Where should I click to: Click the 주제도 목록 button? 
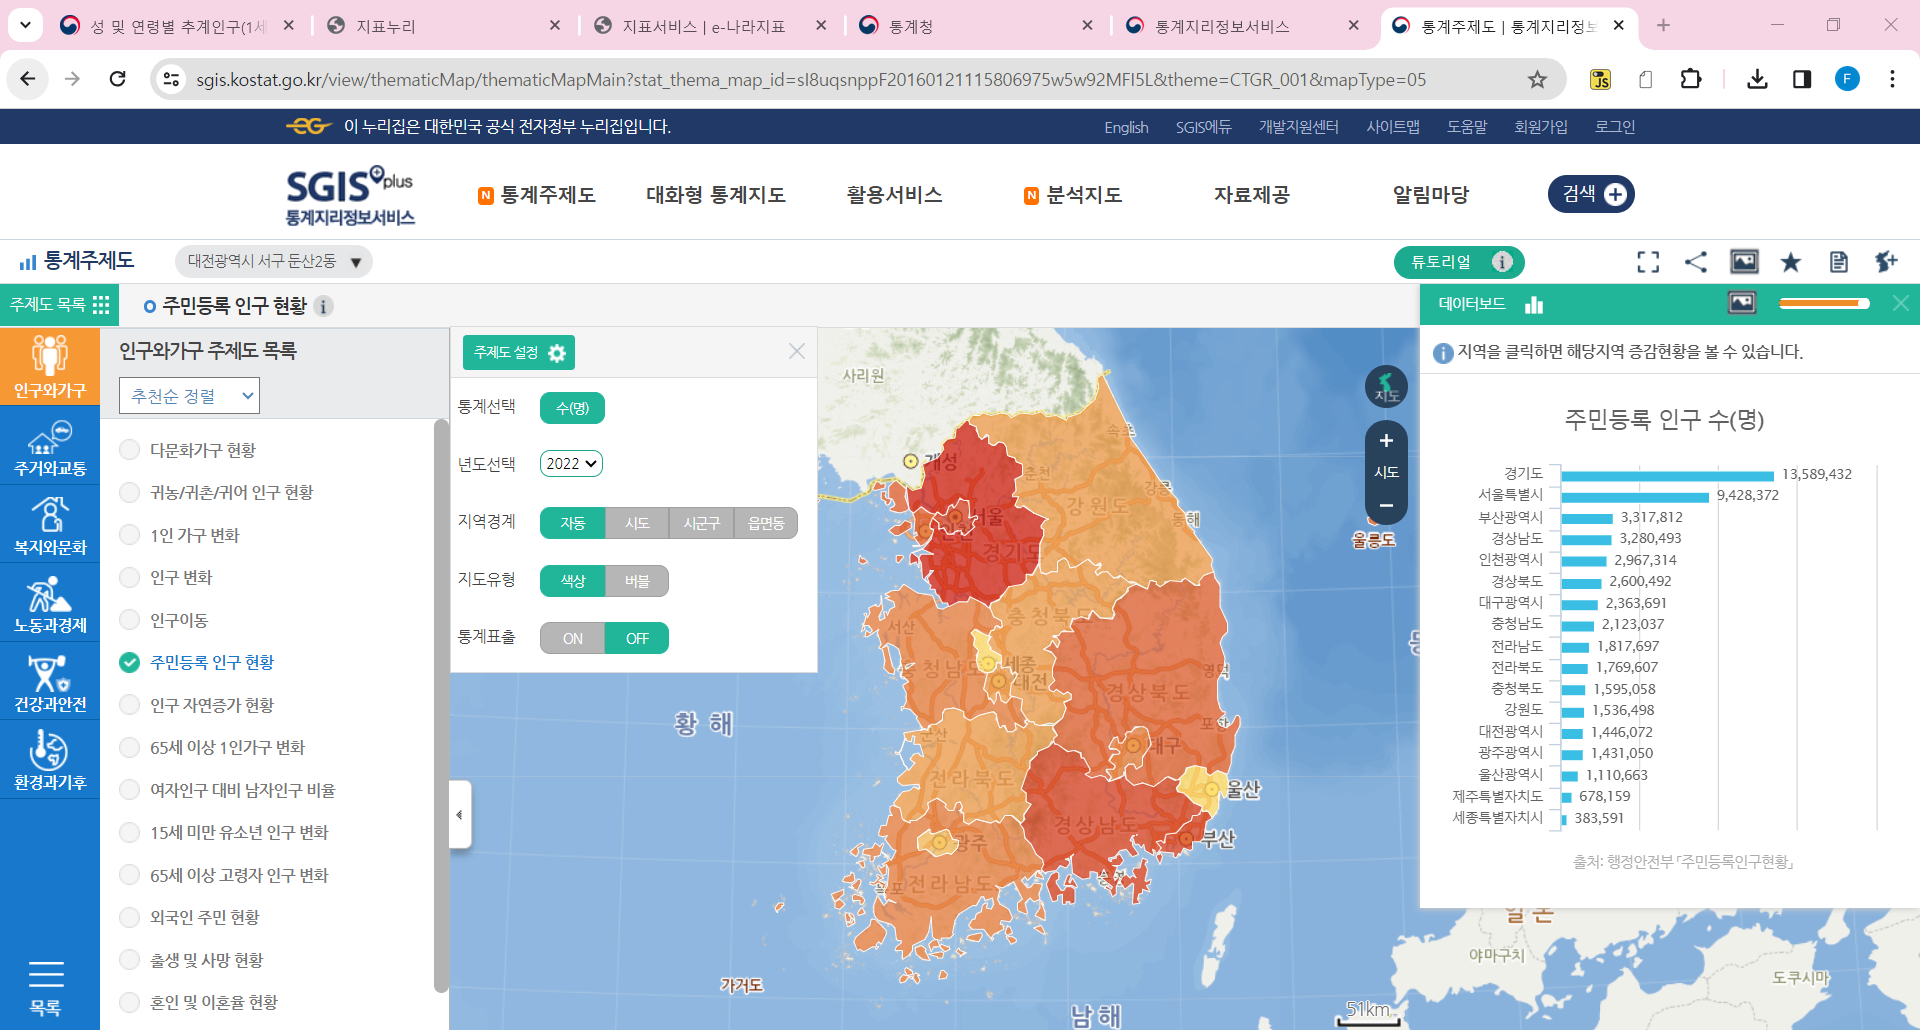(59, 304)
